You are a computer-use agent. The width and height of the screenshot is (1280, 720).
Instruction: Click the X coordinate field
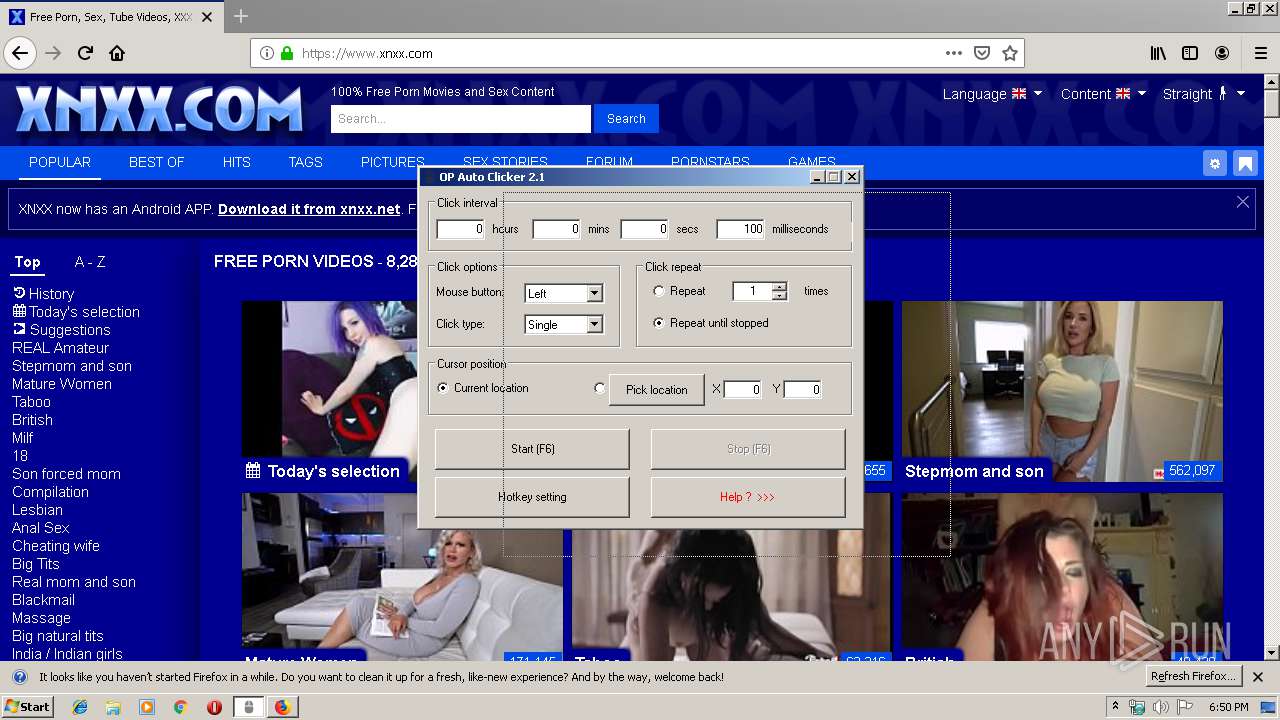point(743,390)
